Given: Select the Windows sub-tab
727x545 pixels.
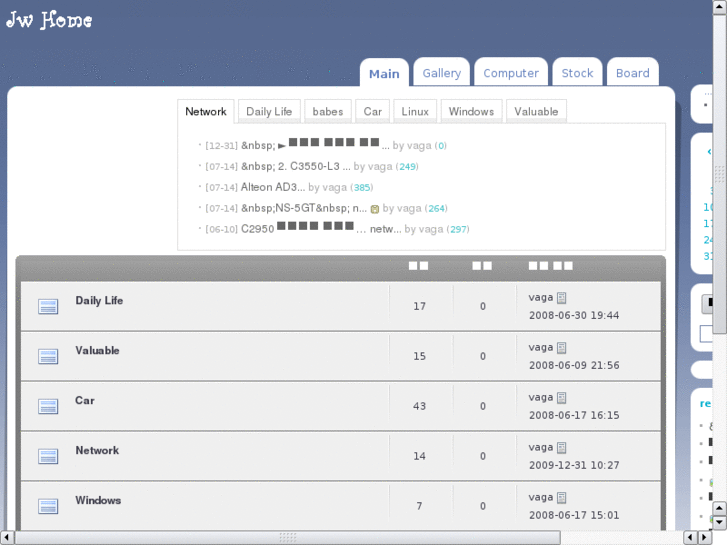Looking at the screenshot, I should [471, 111].
